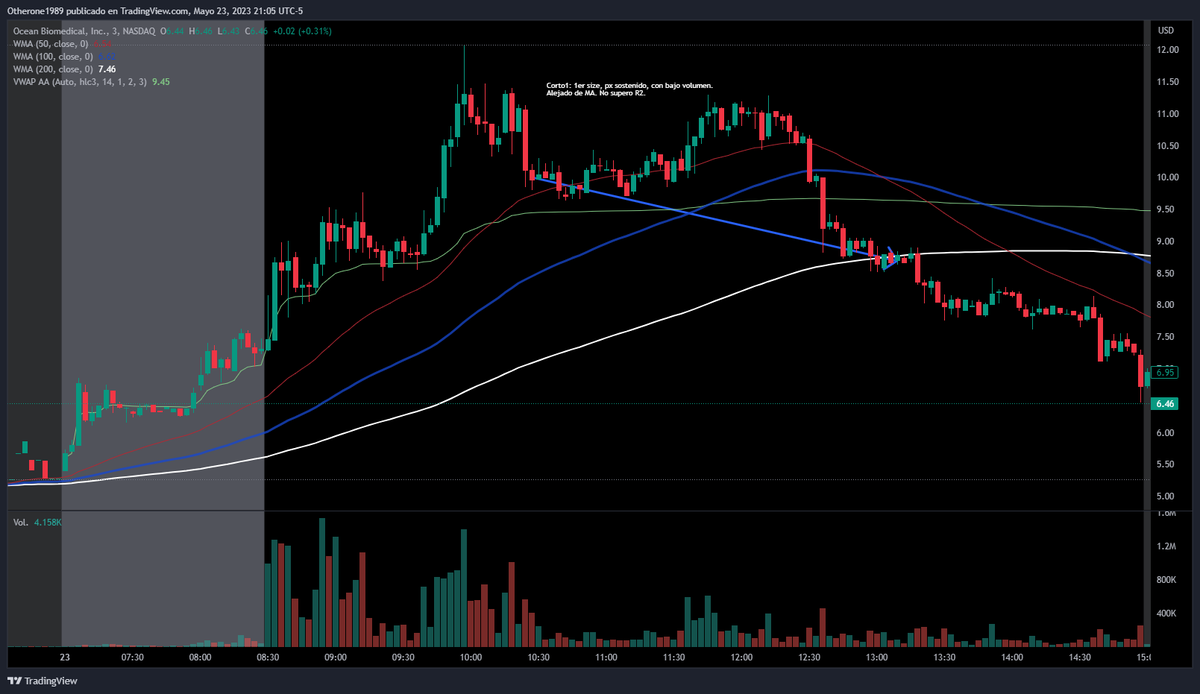
Task: Click the outlined price tag 6.95
Action: pyautogui.click(x=1164, y=372)
